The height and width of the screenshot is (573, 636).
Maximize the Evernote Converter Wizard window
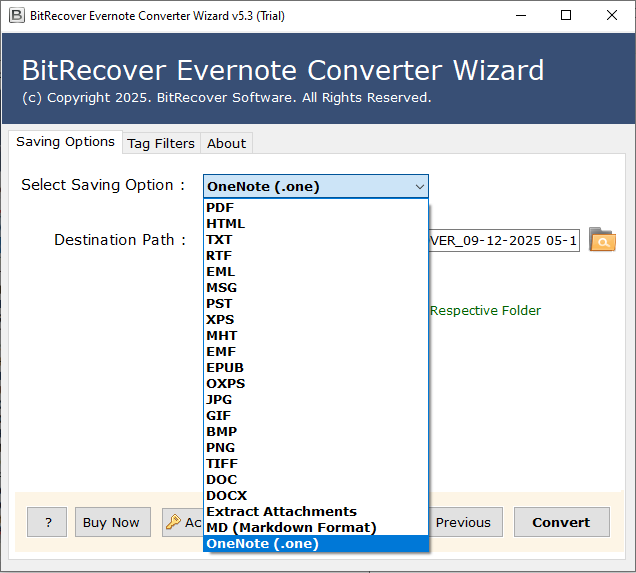566,15
